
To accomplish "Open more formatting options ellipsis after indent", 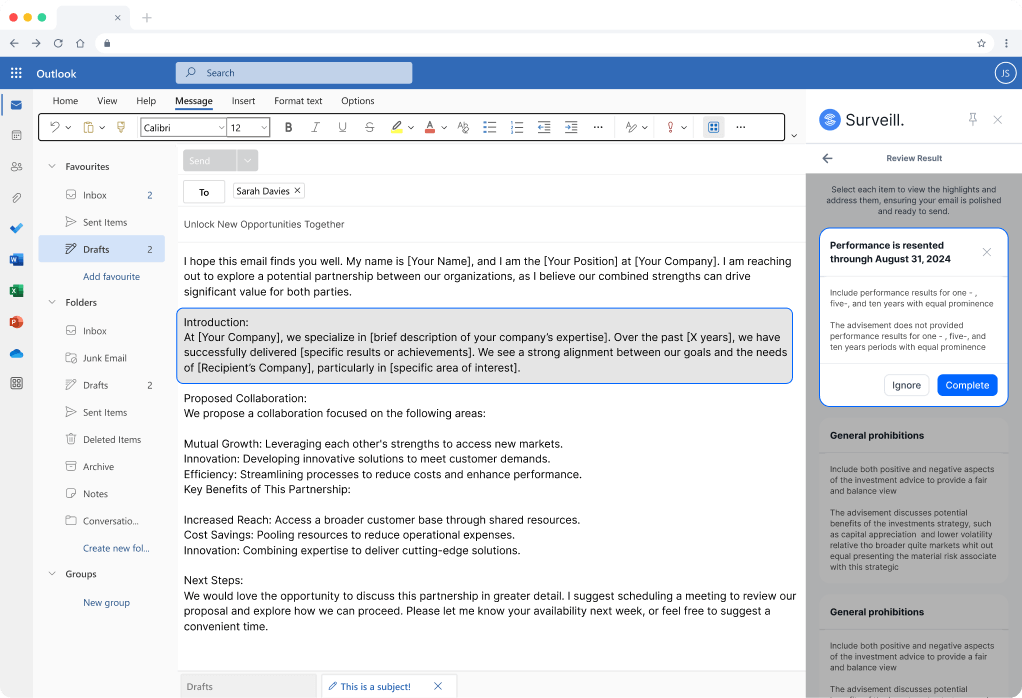I will pyautogui.click(x=598, y=128).
